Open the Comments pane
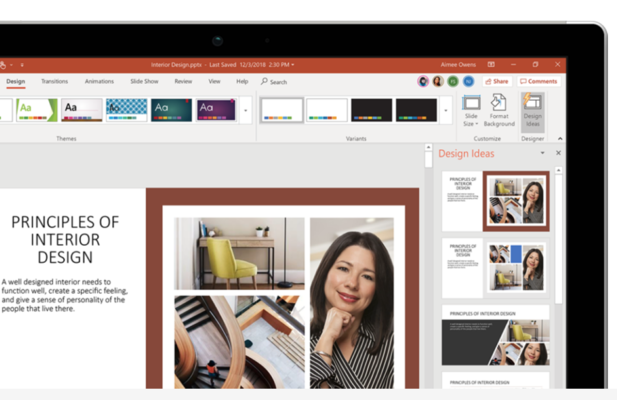Viewport: 617px width, 400px height. [x=539, y=81]
